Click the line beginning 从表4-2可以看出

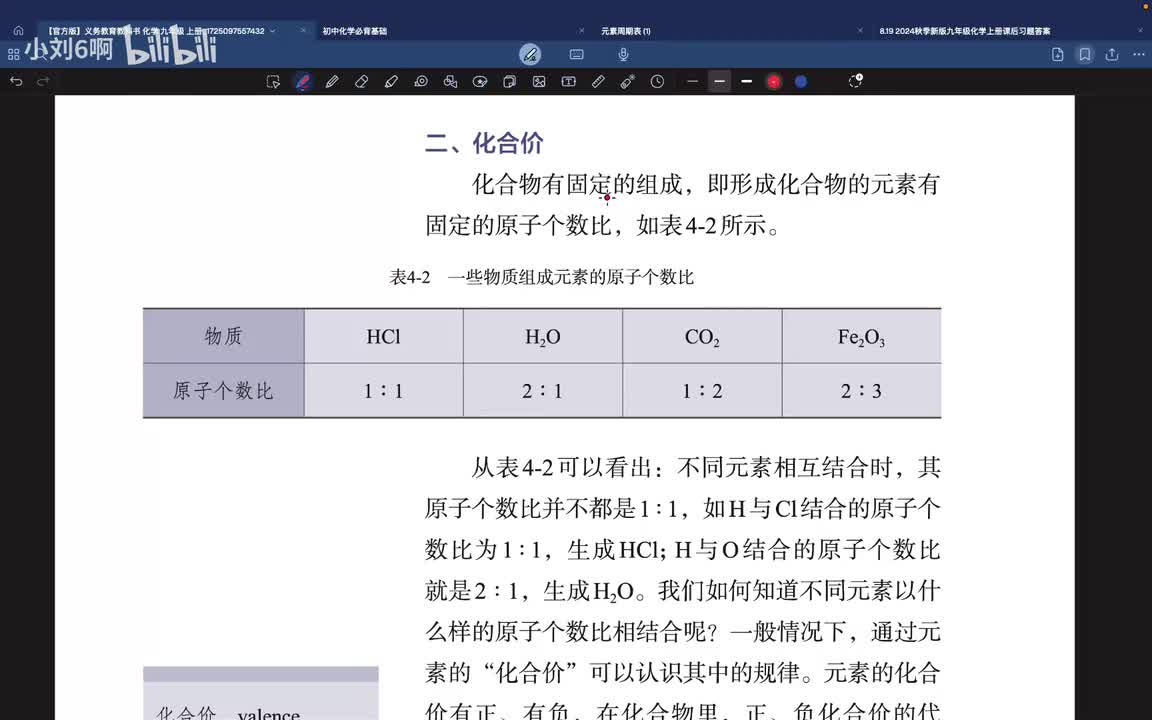[x=705, y=467]
